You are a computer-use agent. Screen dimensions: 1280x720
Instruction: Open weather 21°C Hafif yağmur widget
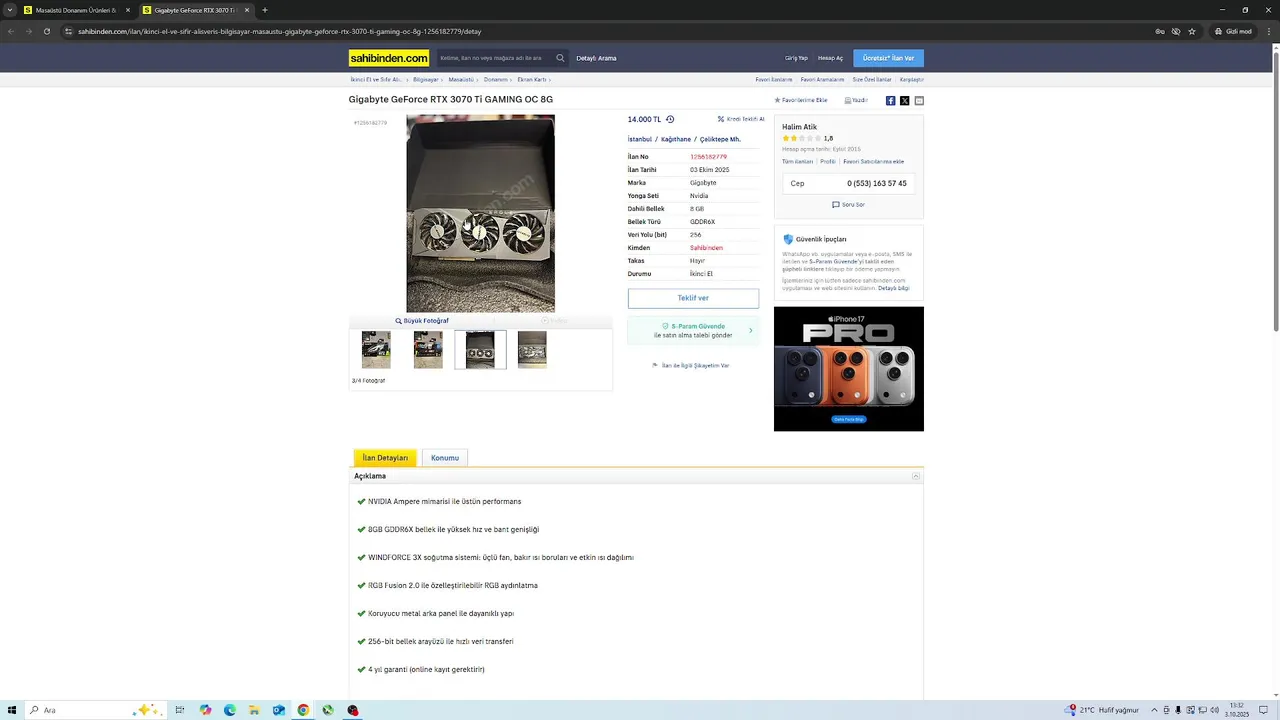1102,710
